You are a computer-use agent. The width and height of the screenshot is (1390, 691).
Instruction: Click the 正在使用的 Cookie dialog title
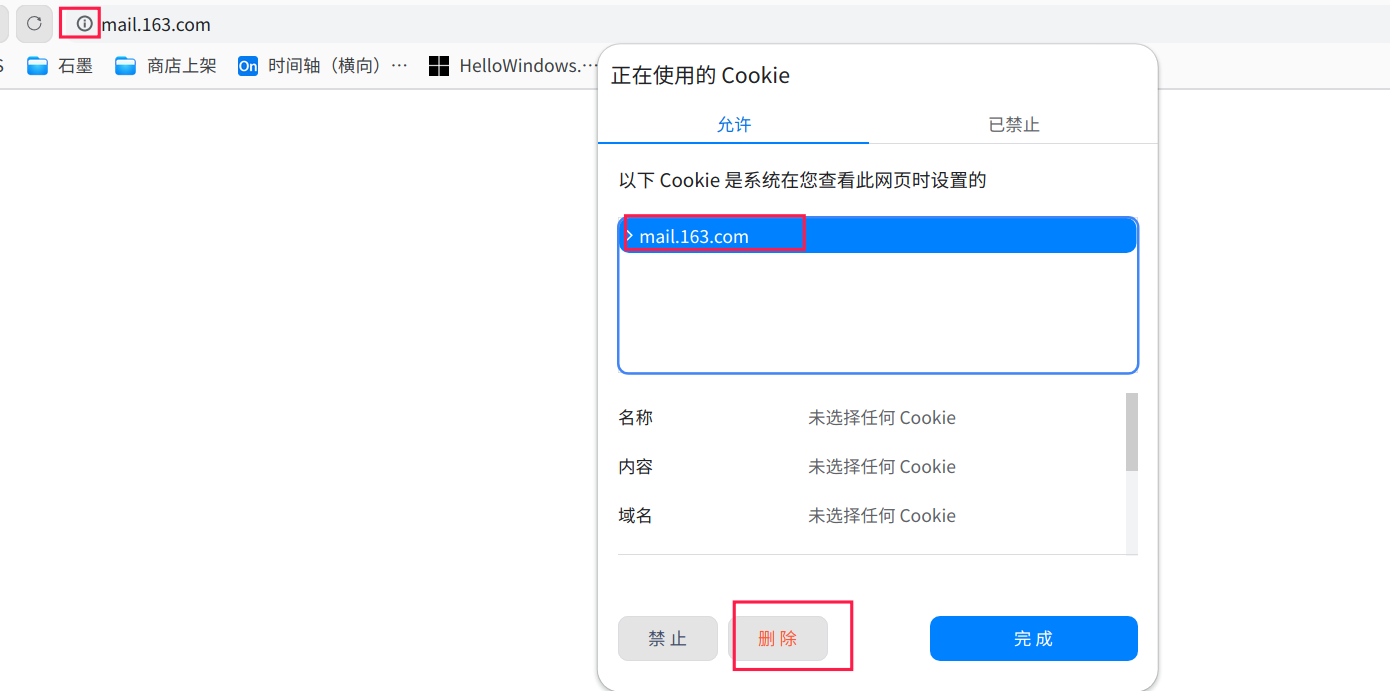[x=700, y=76]
